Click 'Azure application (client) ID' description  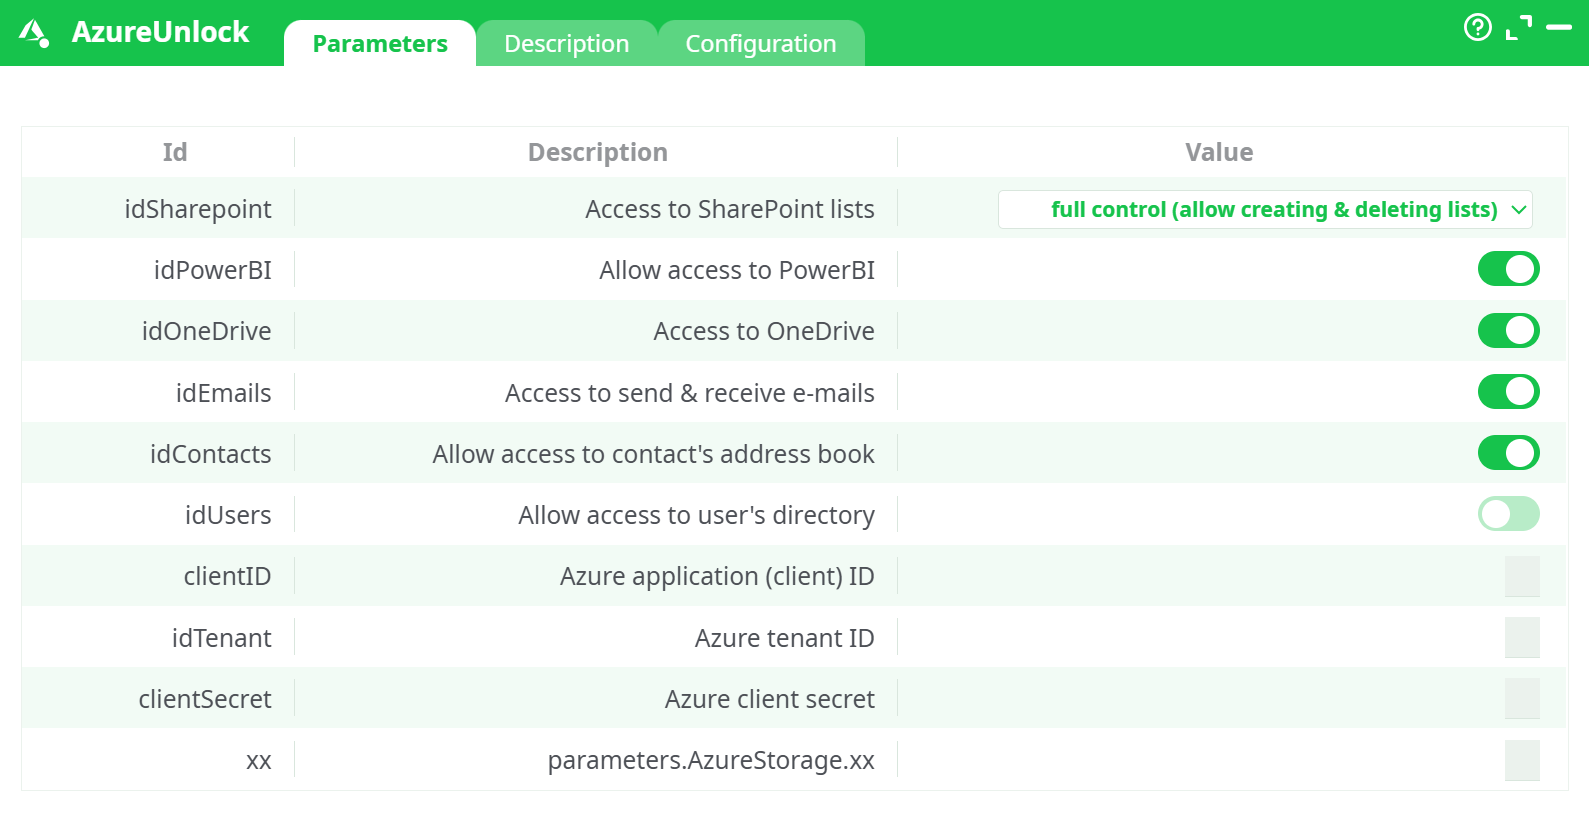(717, 576)
